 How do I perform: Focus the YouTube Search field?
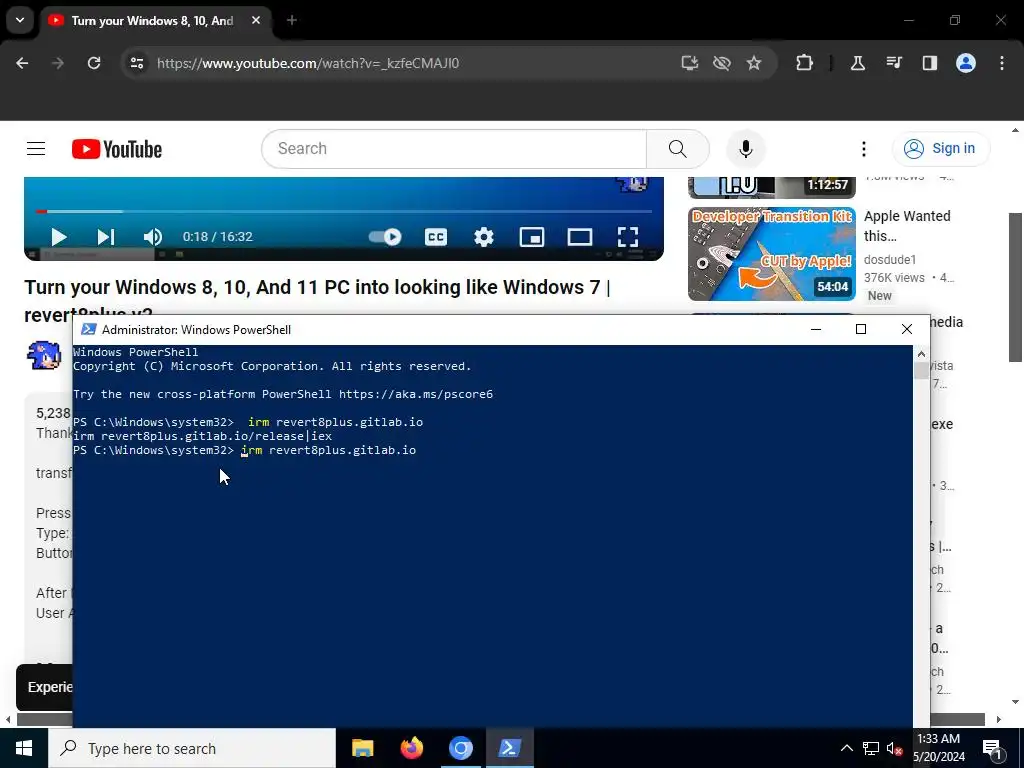pos(454,149)
